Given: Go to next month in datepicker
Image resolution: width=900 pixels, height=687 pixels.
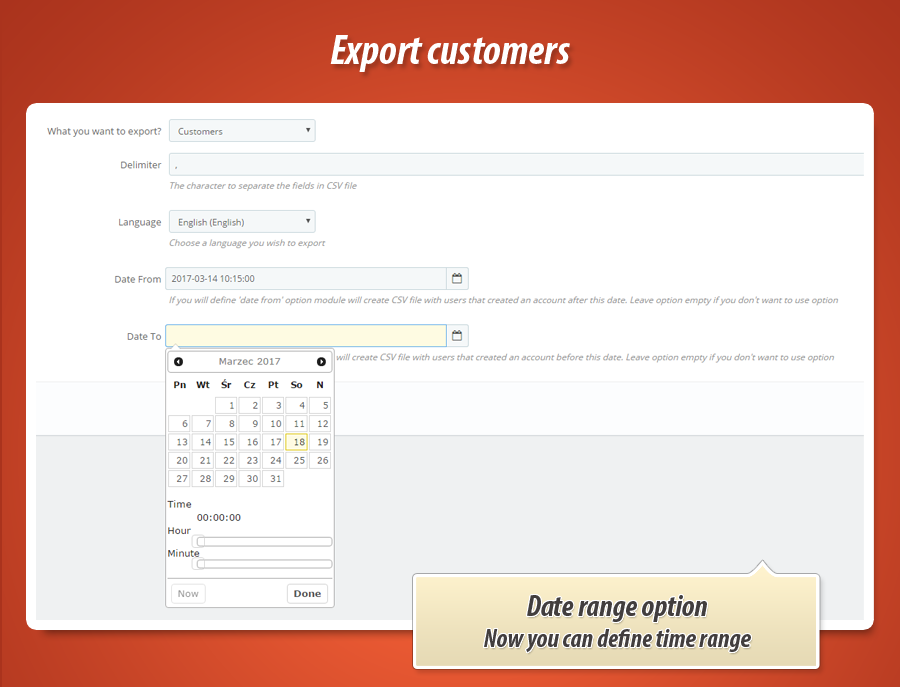Looking at the screenshot, I should (x=321, y=362).
